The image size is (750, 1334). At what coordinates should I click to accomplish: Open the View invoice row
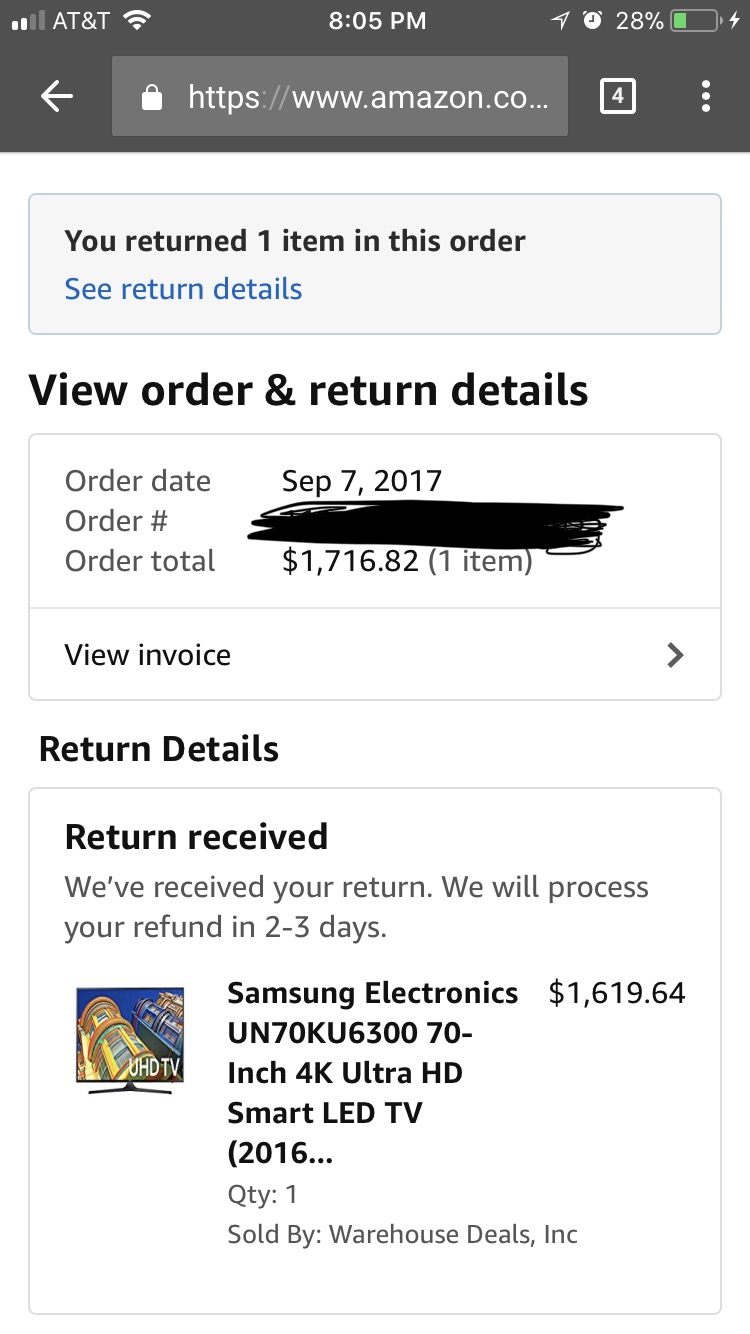pos(375,654)
